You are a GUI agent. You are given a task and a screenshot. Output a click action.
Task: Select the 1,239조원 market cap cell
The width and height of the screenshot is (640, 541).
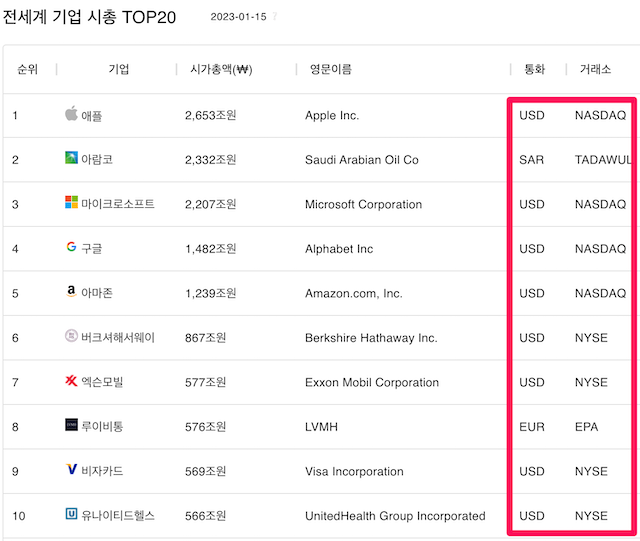[211, 293]
